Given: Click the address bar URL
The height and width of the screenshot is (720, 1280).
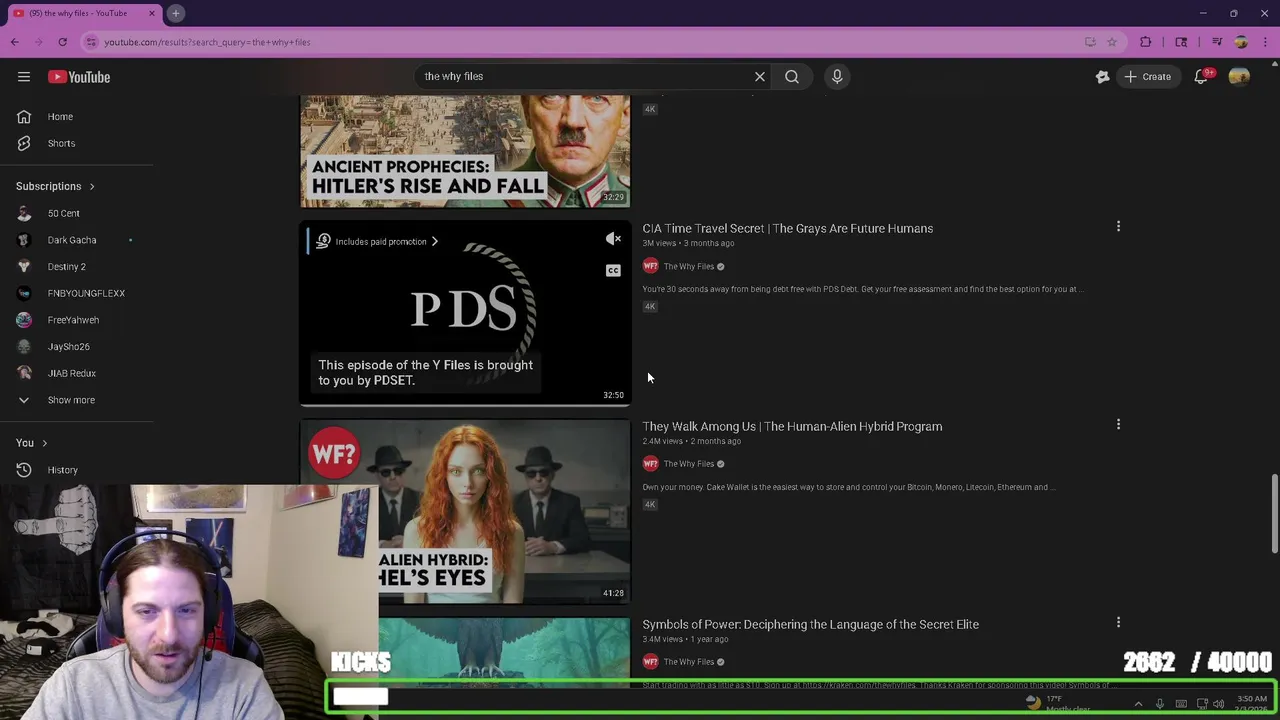Looking at the screenshot, I should pos(207,42).
